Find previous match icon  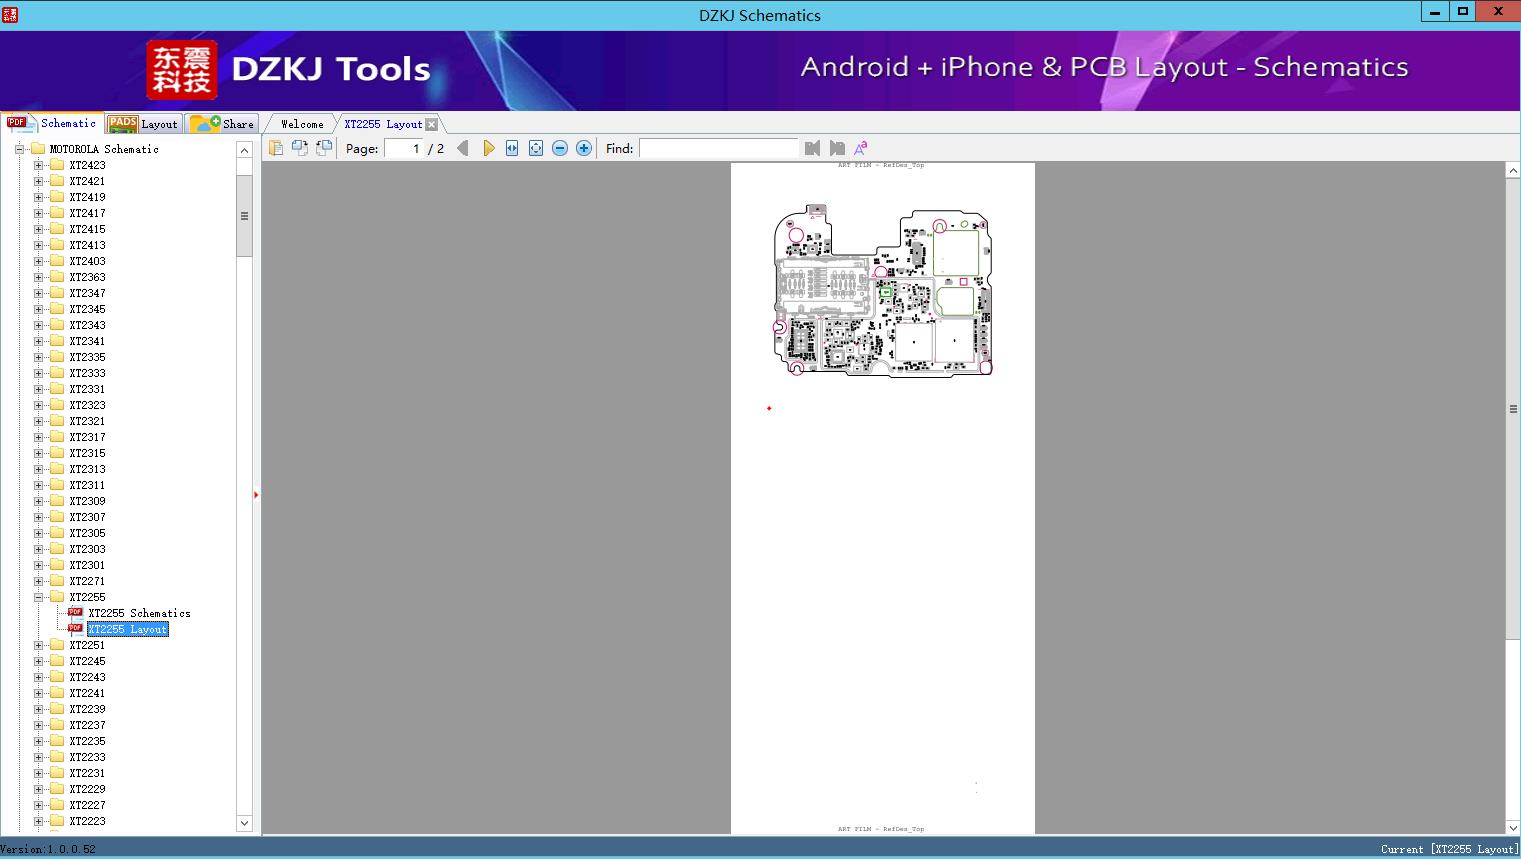pyautogui.click(x=812, y=148)
